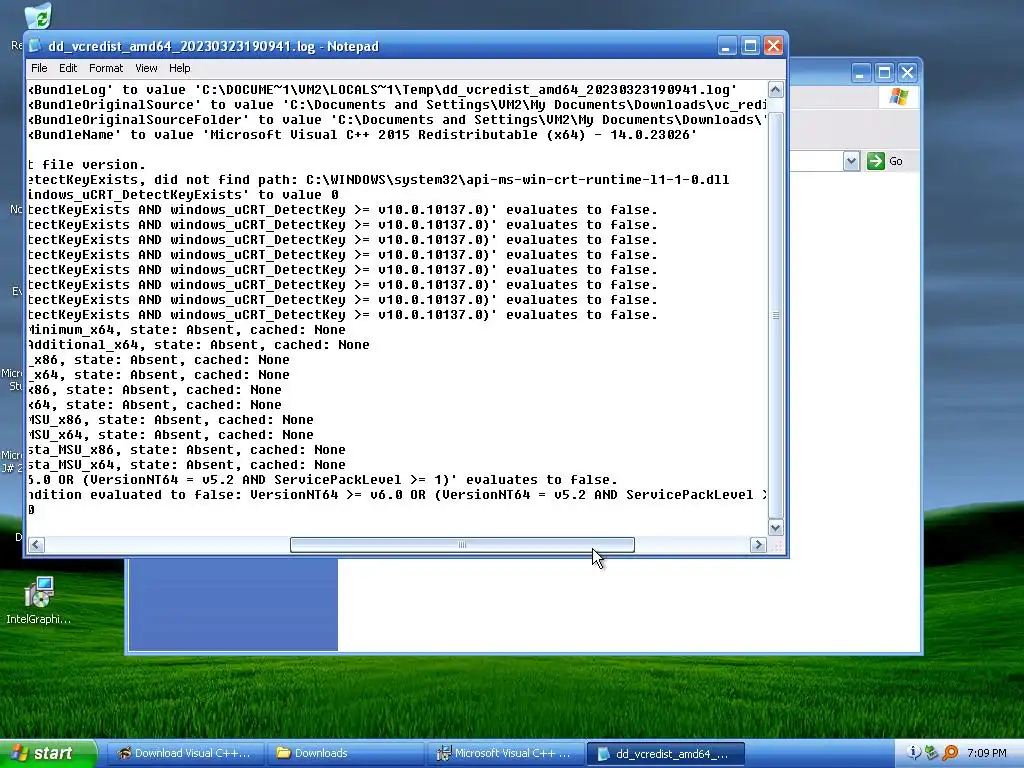Click the 'indows_uCRT_DetectKeyExists' to value 0 line
1024x768 pixels.
pos(184,195)
